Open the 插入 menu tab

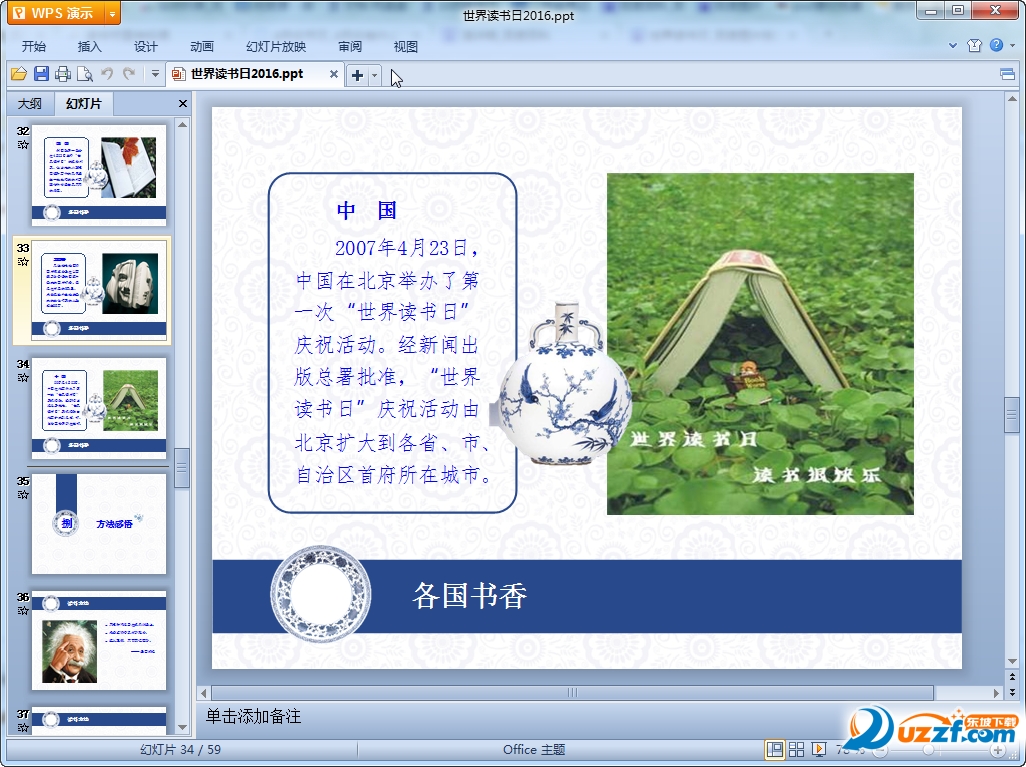90,46
